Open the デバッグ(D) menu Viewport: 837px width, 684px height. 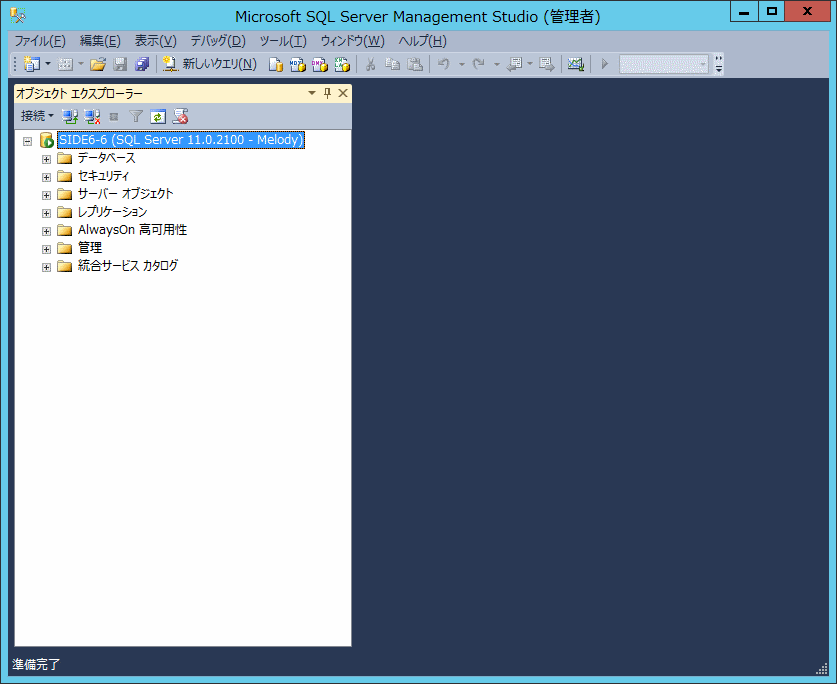click(x=218, y=41)
